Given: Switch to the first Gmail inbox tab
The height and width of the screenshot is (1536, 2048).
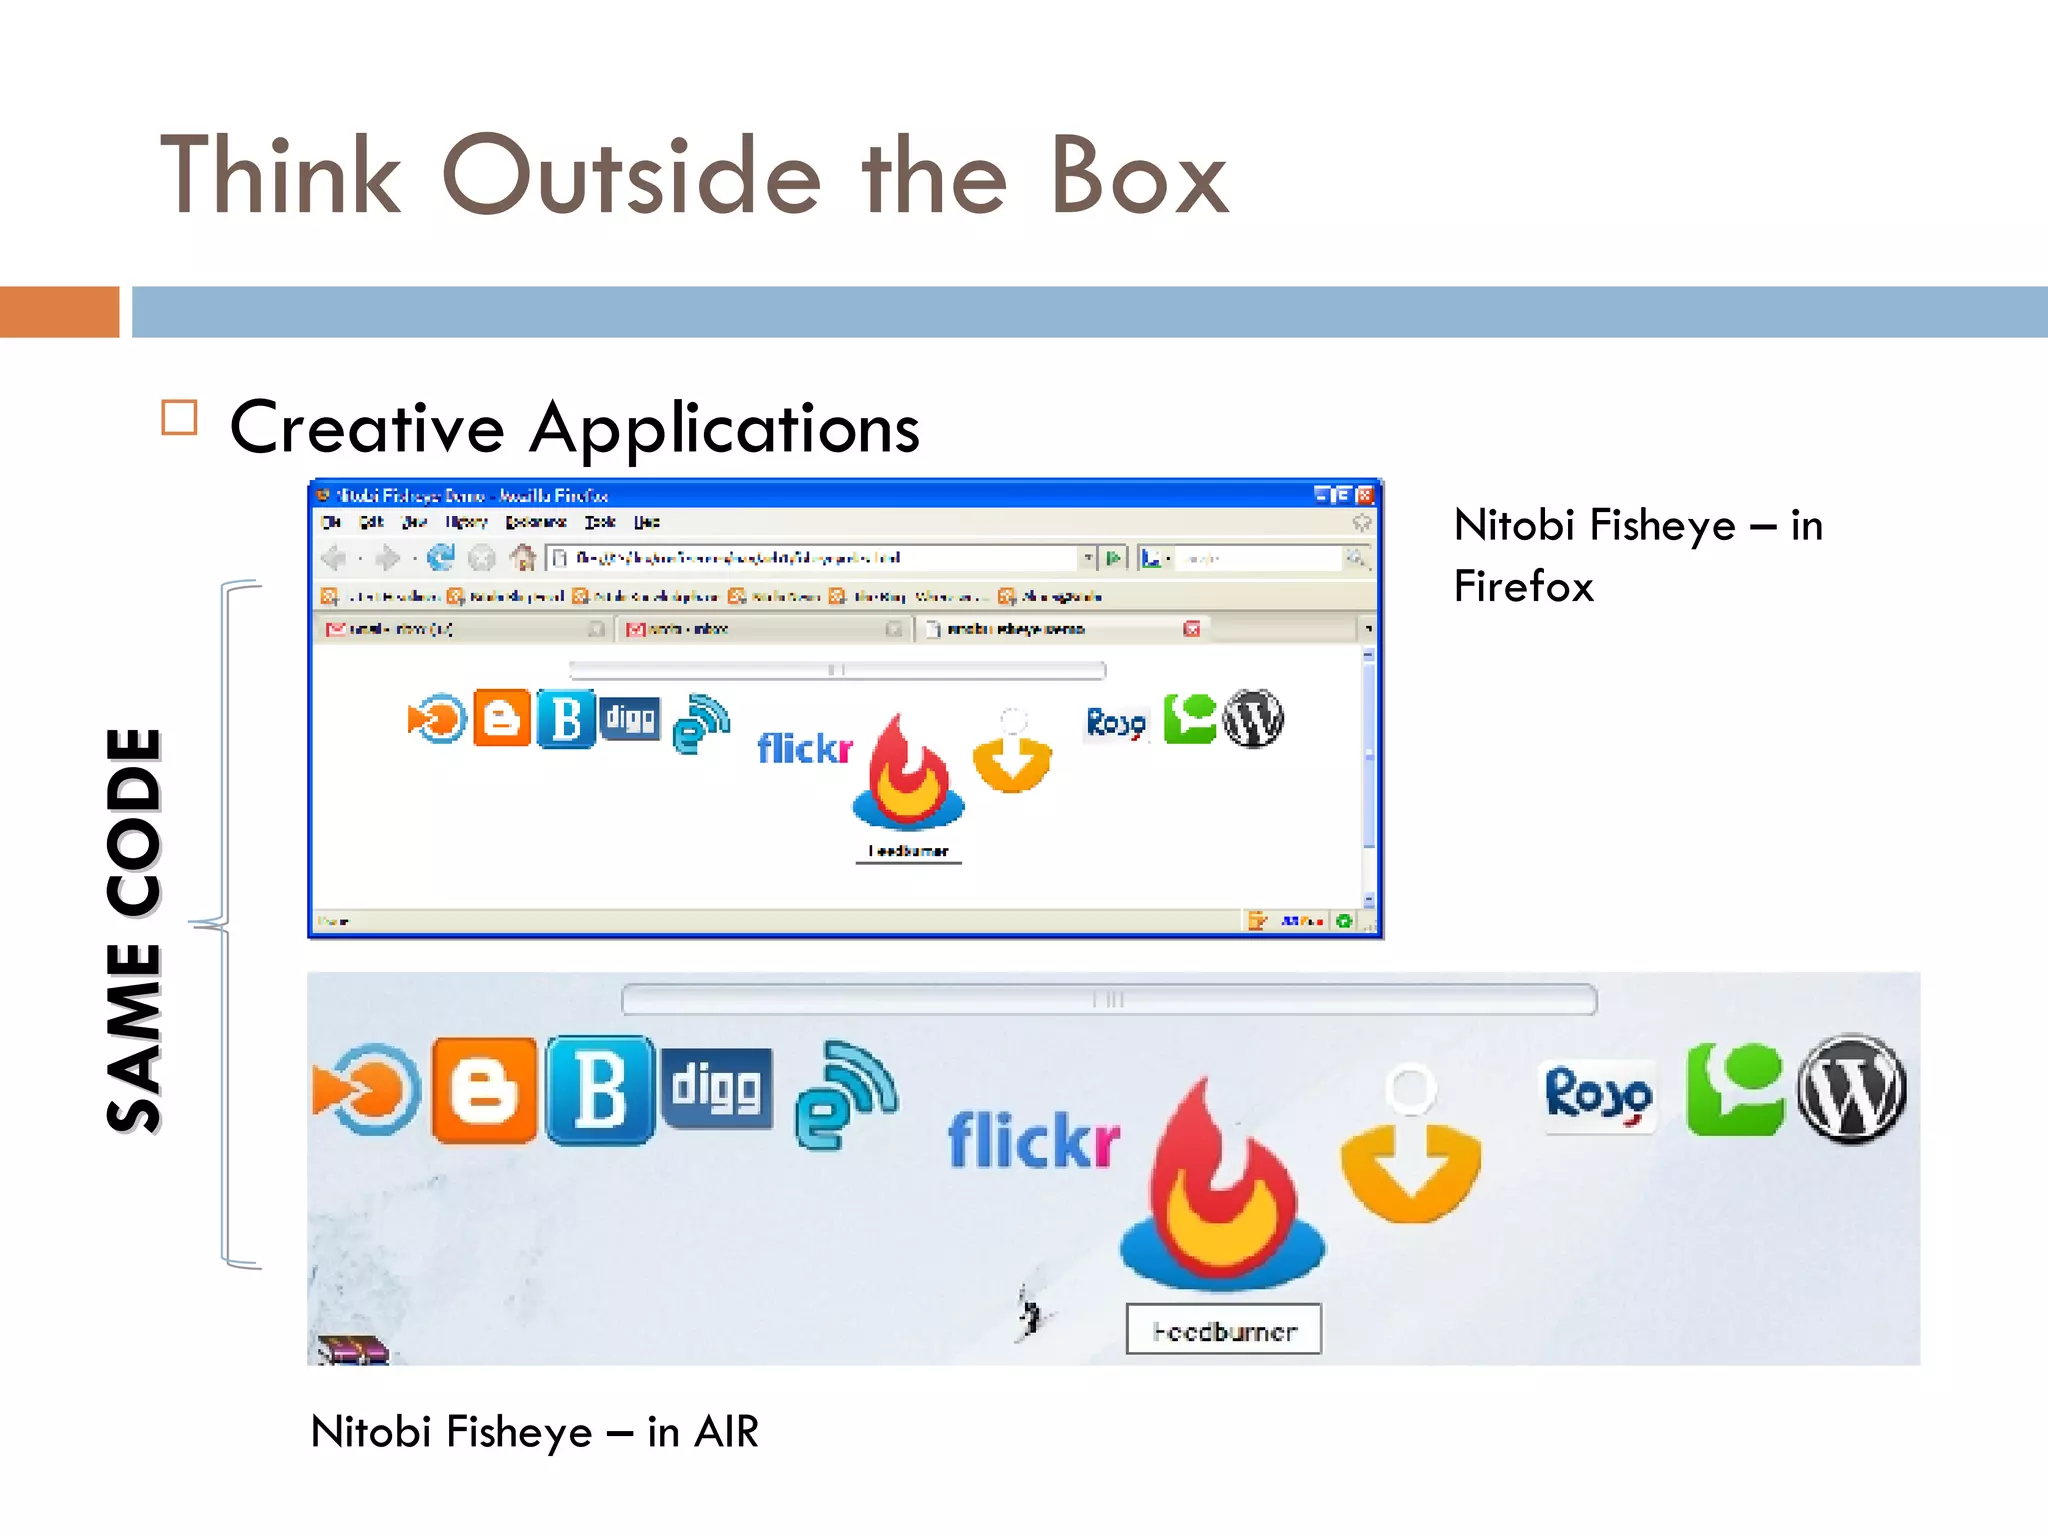Looking at the screenshot, I should (x=466, y=629).
